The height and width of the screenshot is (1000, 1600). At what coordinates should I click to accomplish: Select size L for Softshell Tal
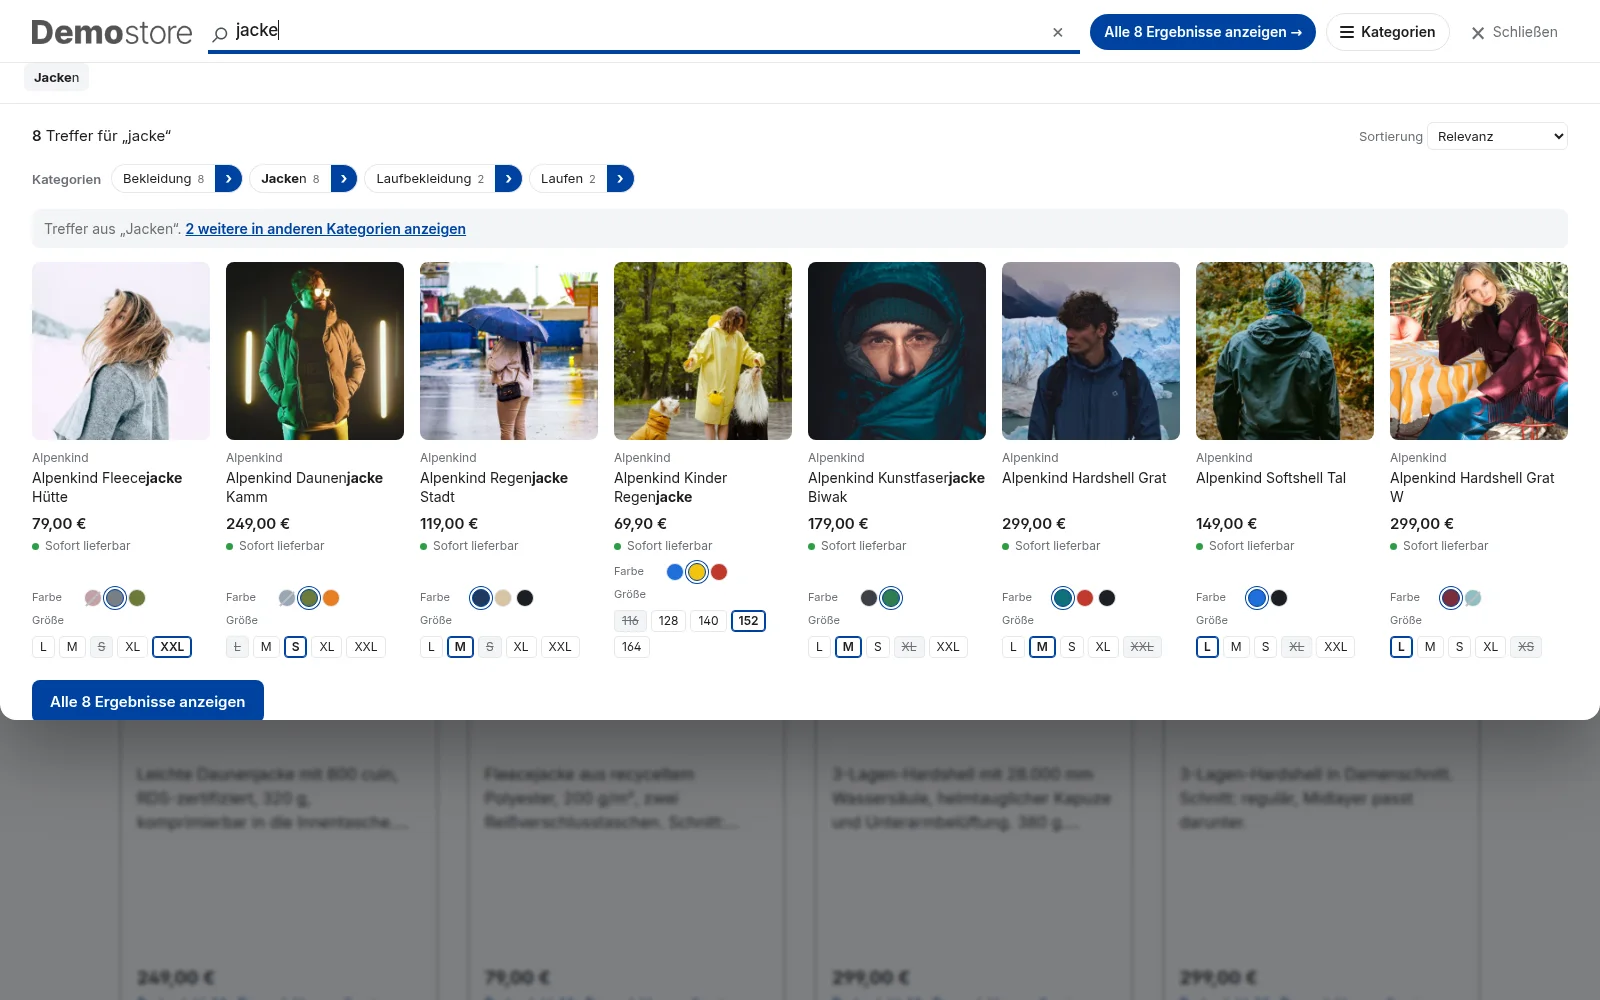[x=1207, y=647]
